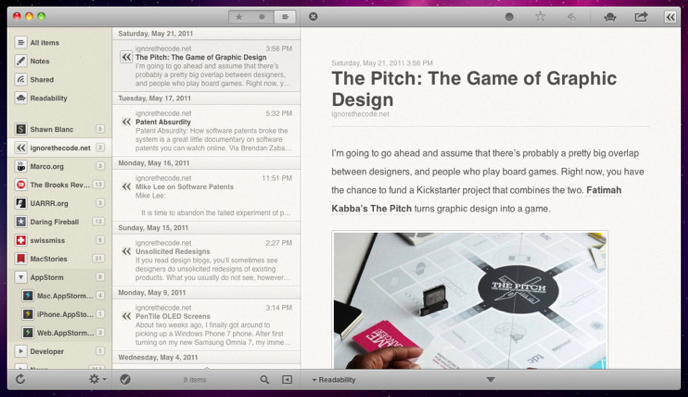This screenshot has height=397, width=688.
Task: Share article via broadcast icon in toolbar
Action: pos(571,17)
